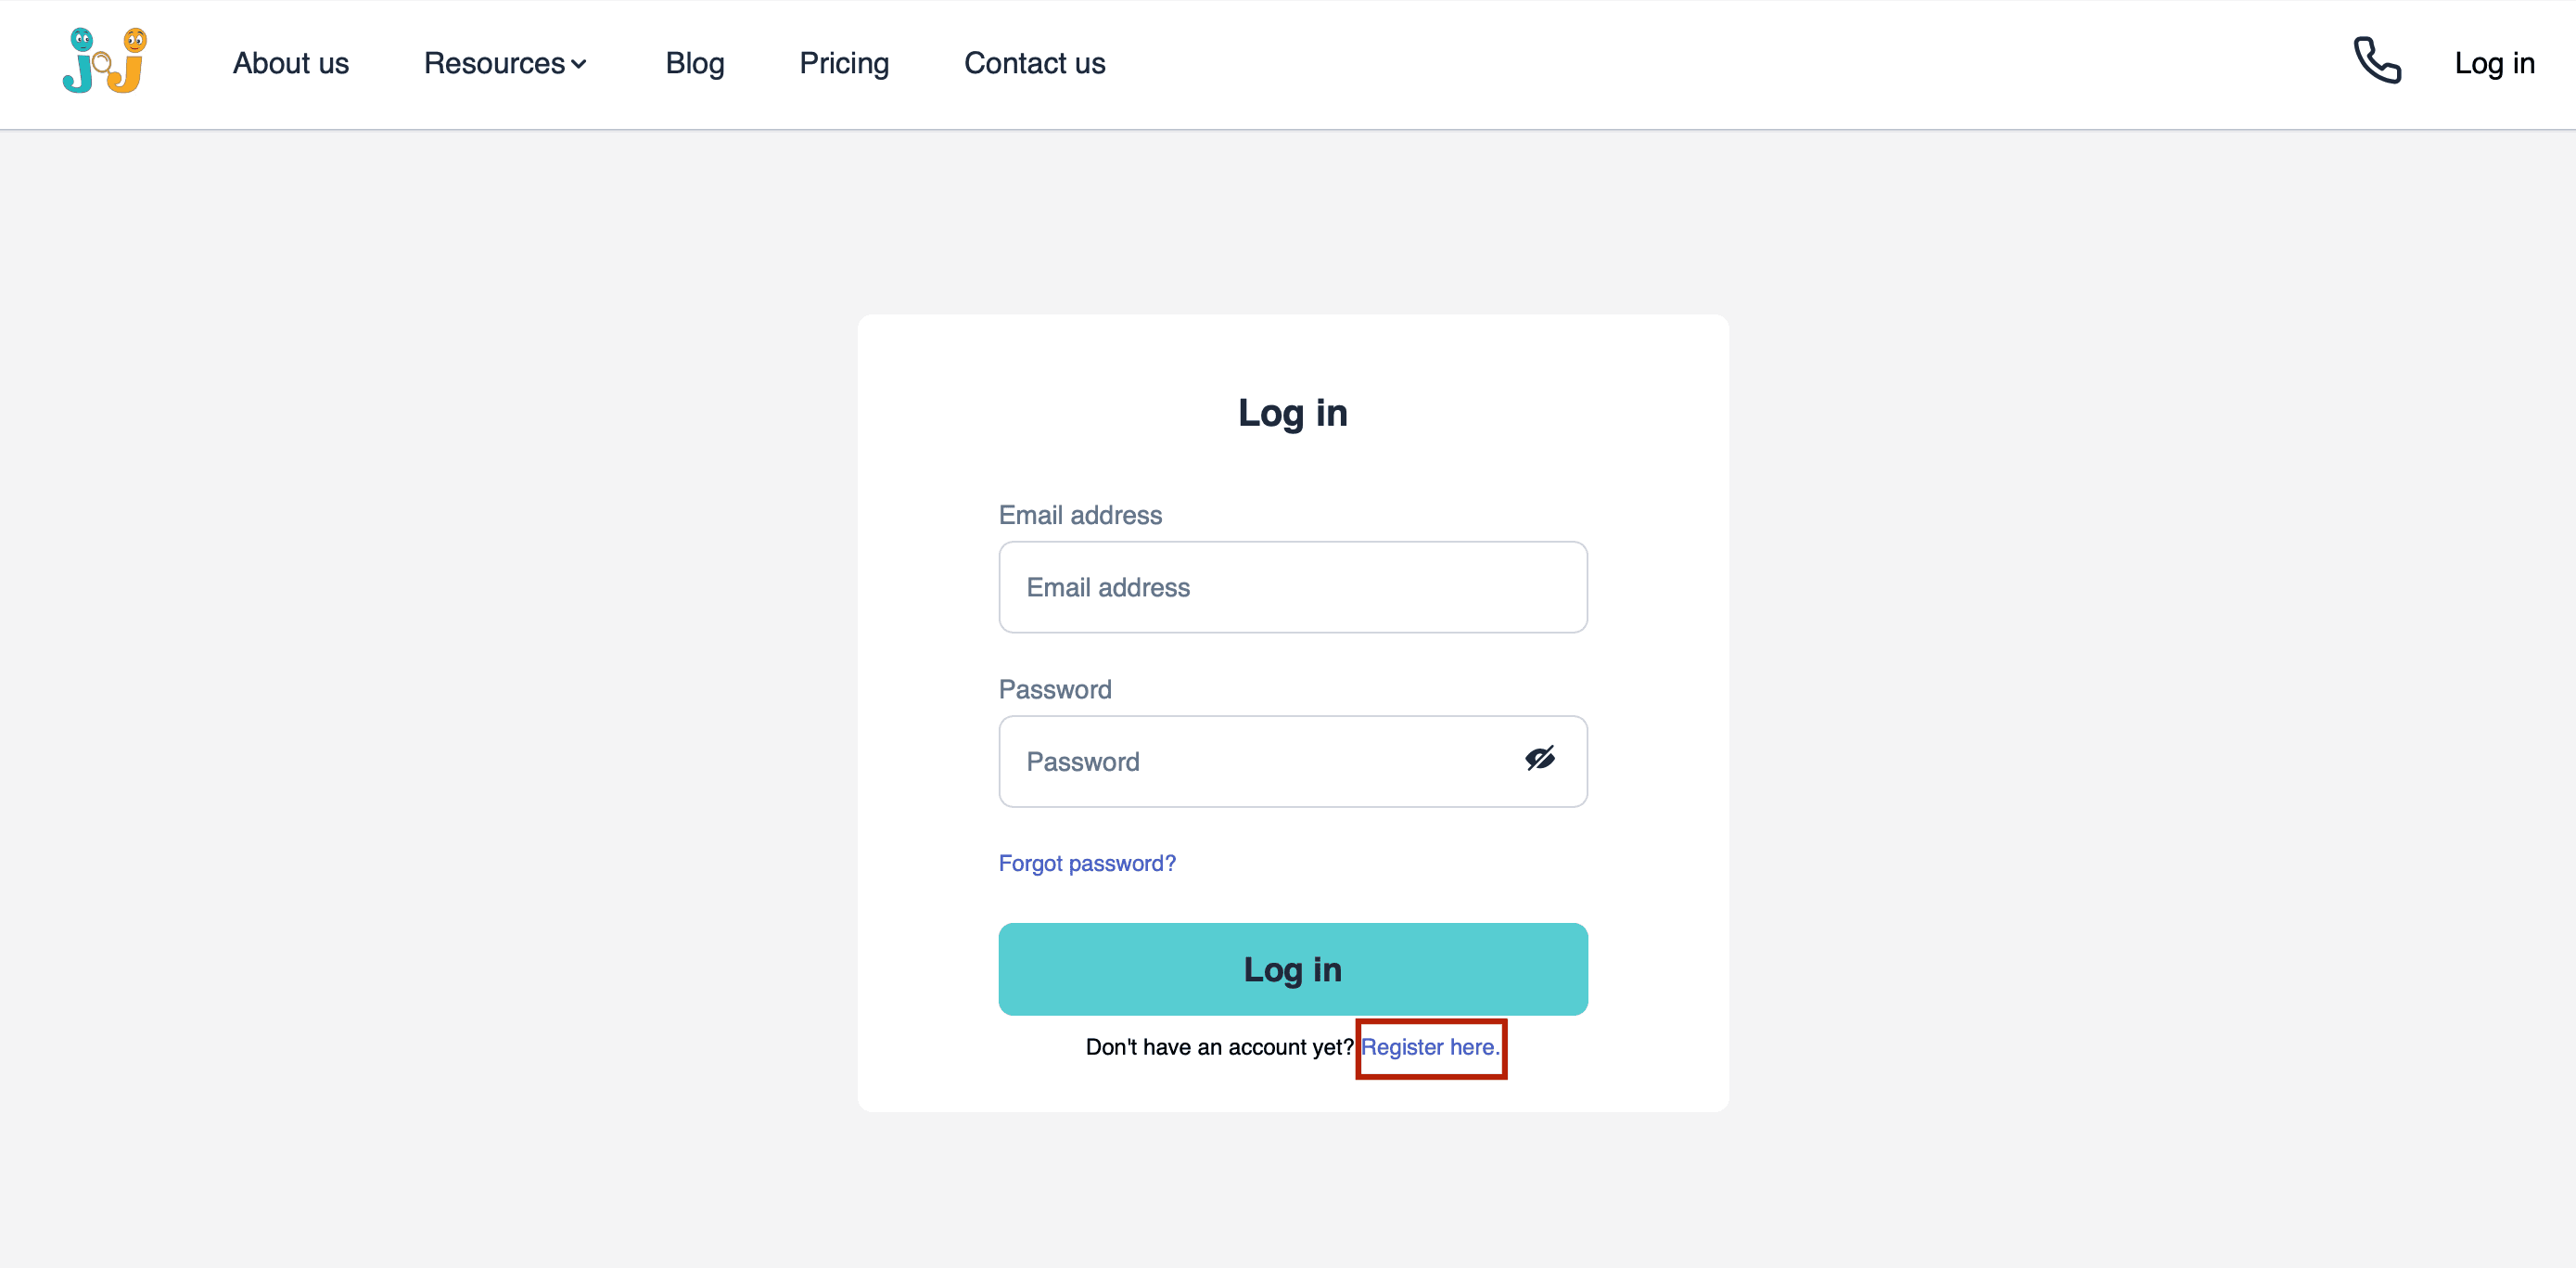Click the JJ worm logo
Screen dimensions: 2576x1268
(x=105, y=61)
